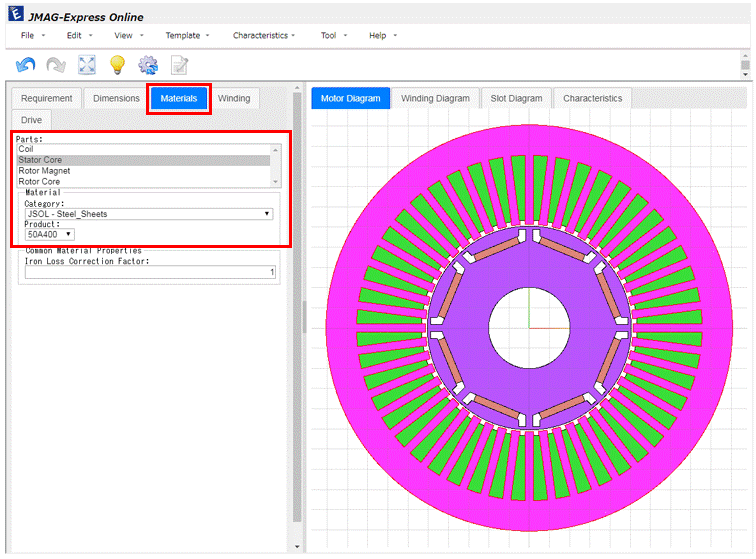
Task: Click the fit-to-view expand icon
Action: click(x=87, y=65)
